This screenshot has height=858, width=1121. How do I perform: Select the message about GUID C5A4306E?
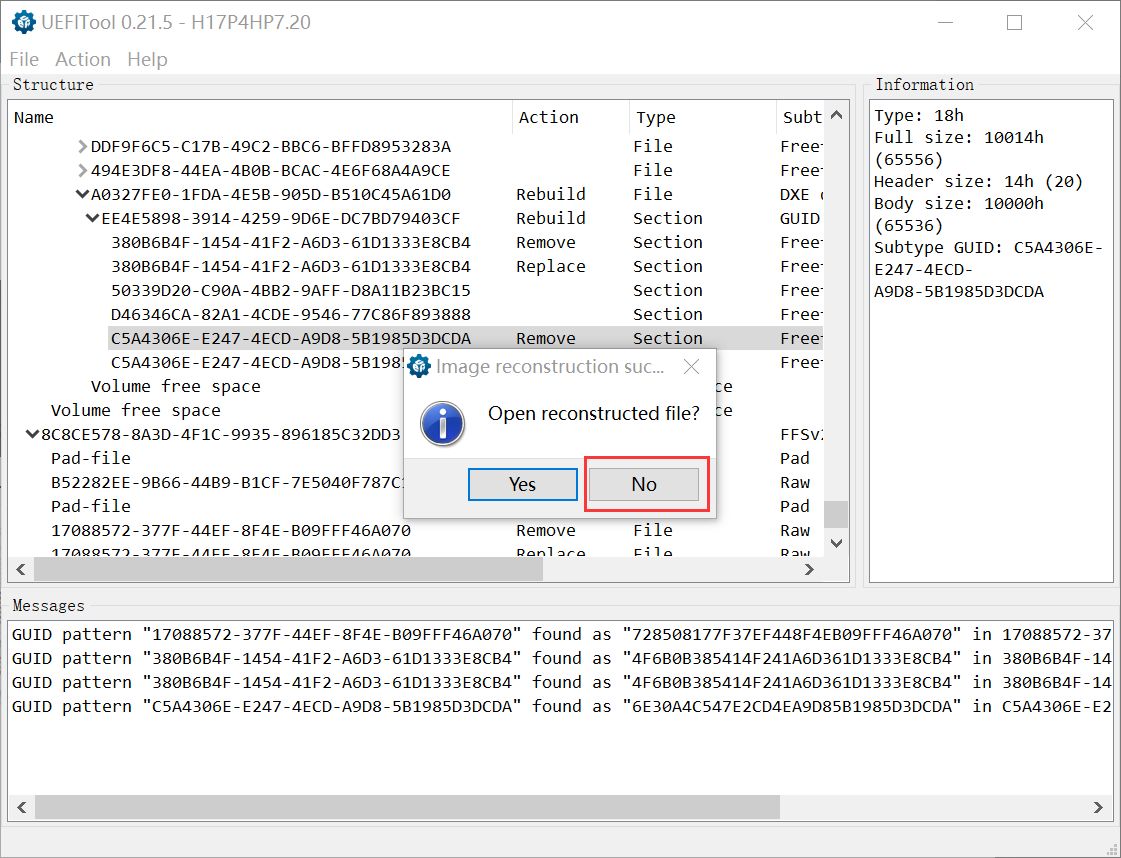point(560,706)
